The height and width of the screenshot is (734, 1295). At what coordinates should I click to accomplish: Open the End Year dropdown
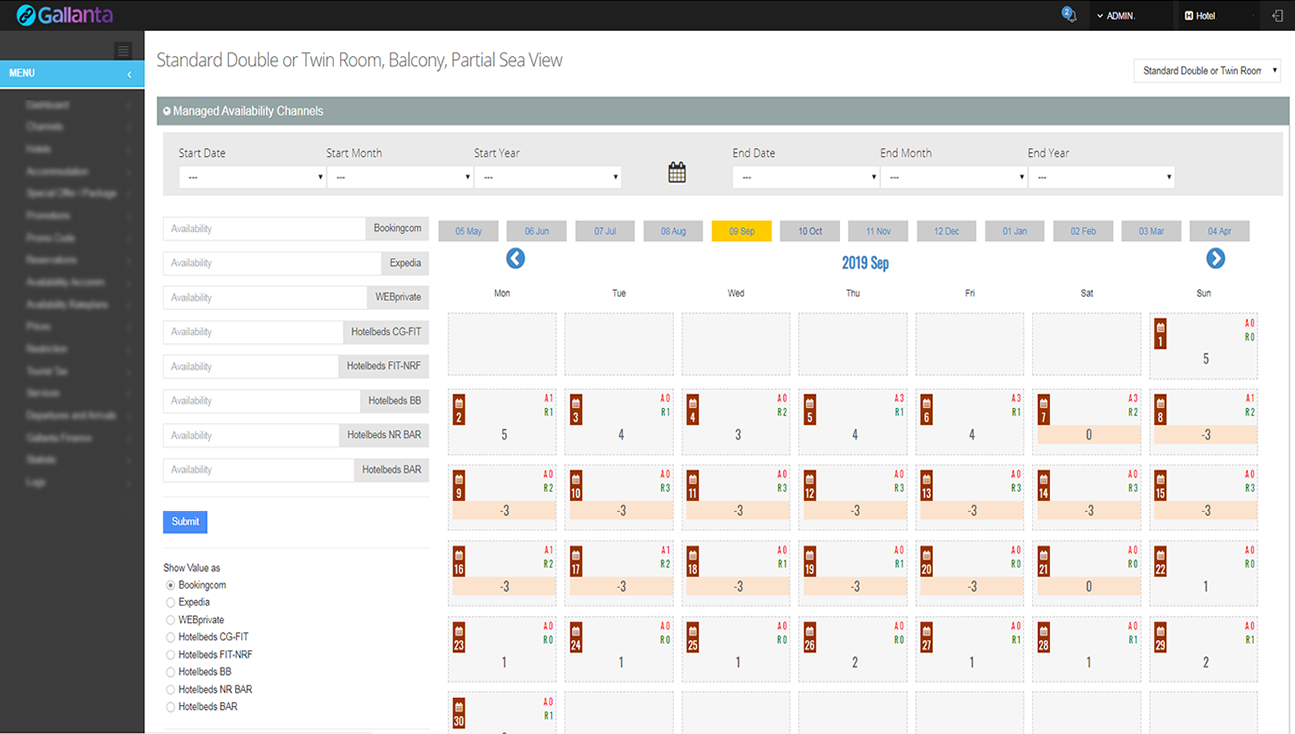[1101, 177]
